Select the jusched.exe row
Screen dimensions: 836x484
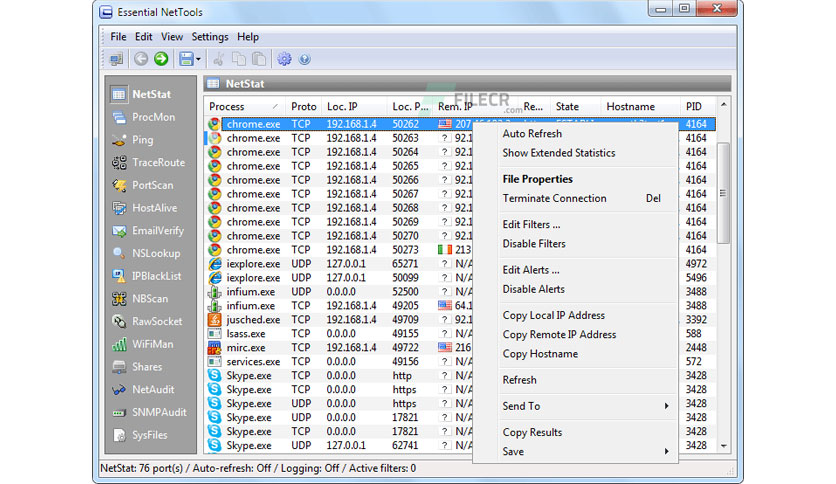pos(461,320)
